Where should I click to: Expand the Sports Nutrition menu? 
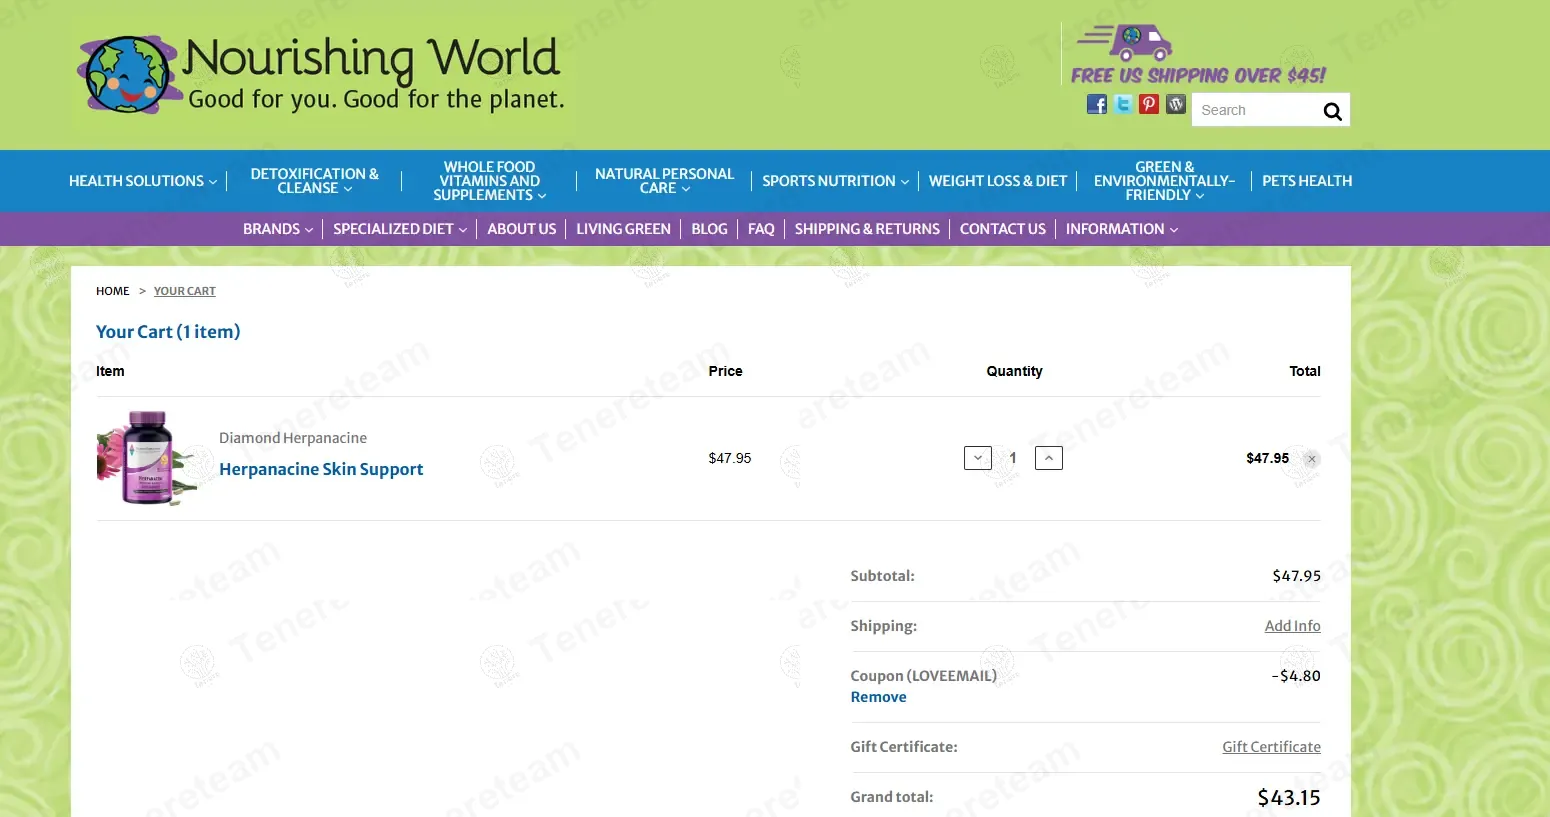pyautogui.click(x=835, y=181)
